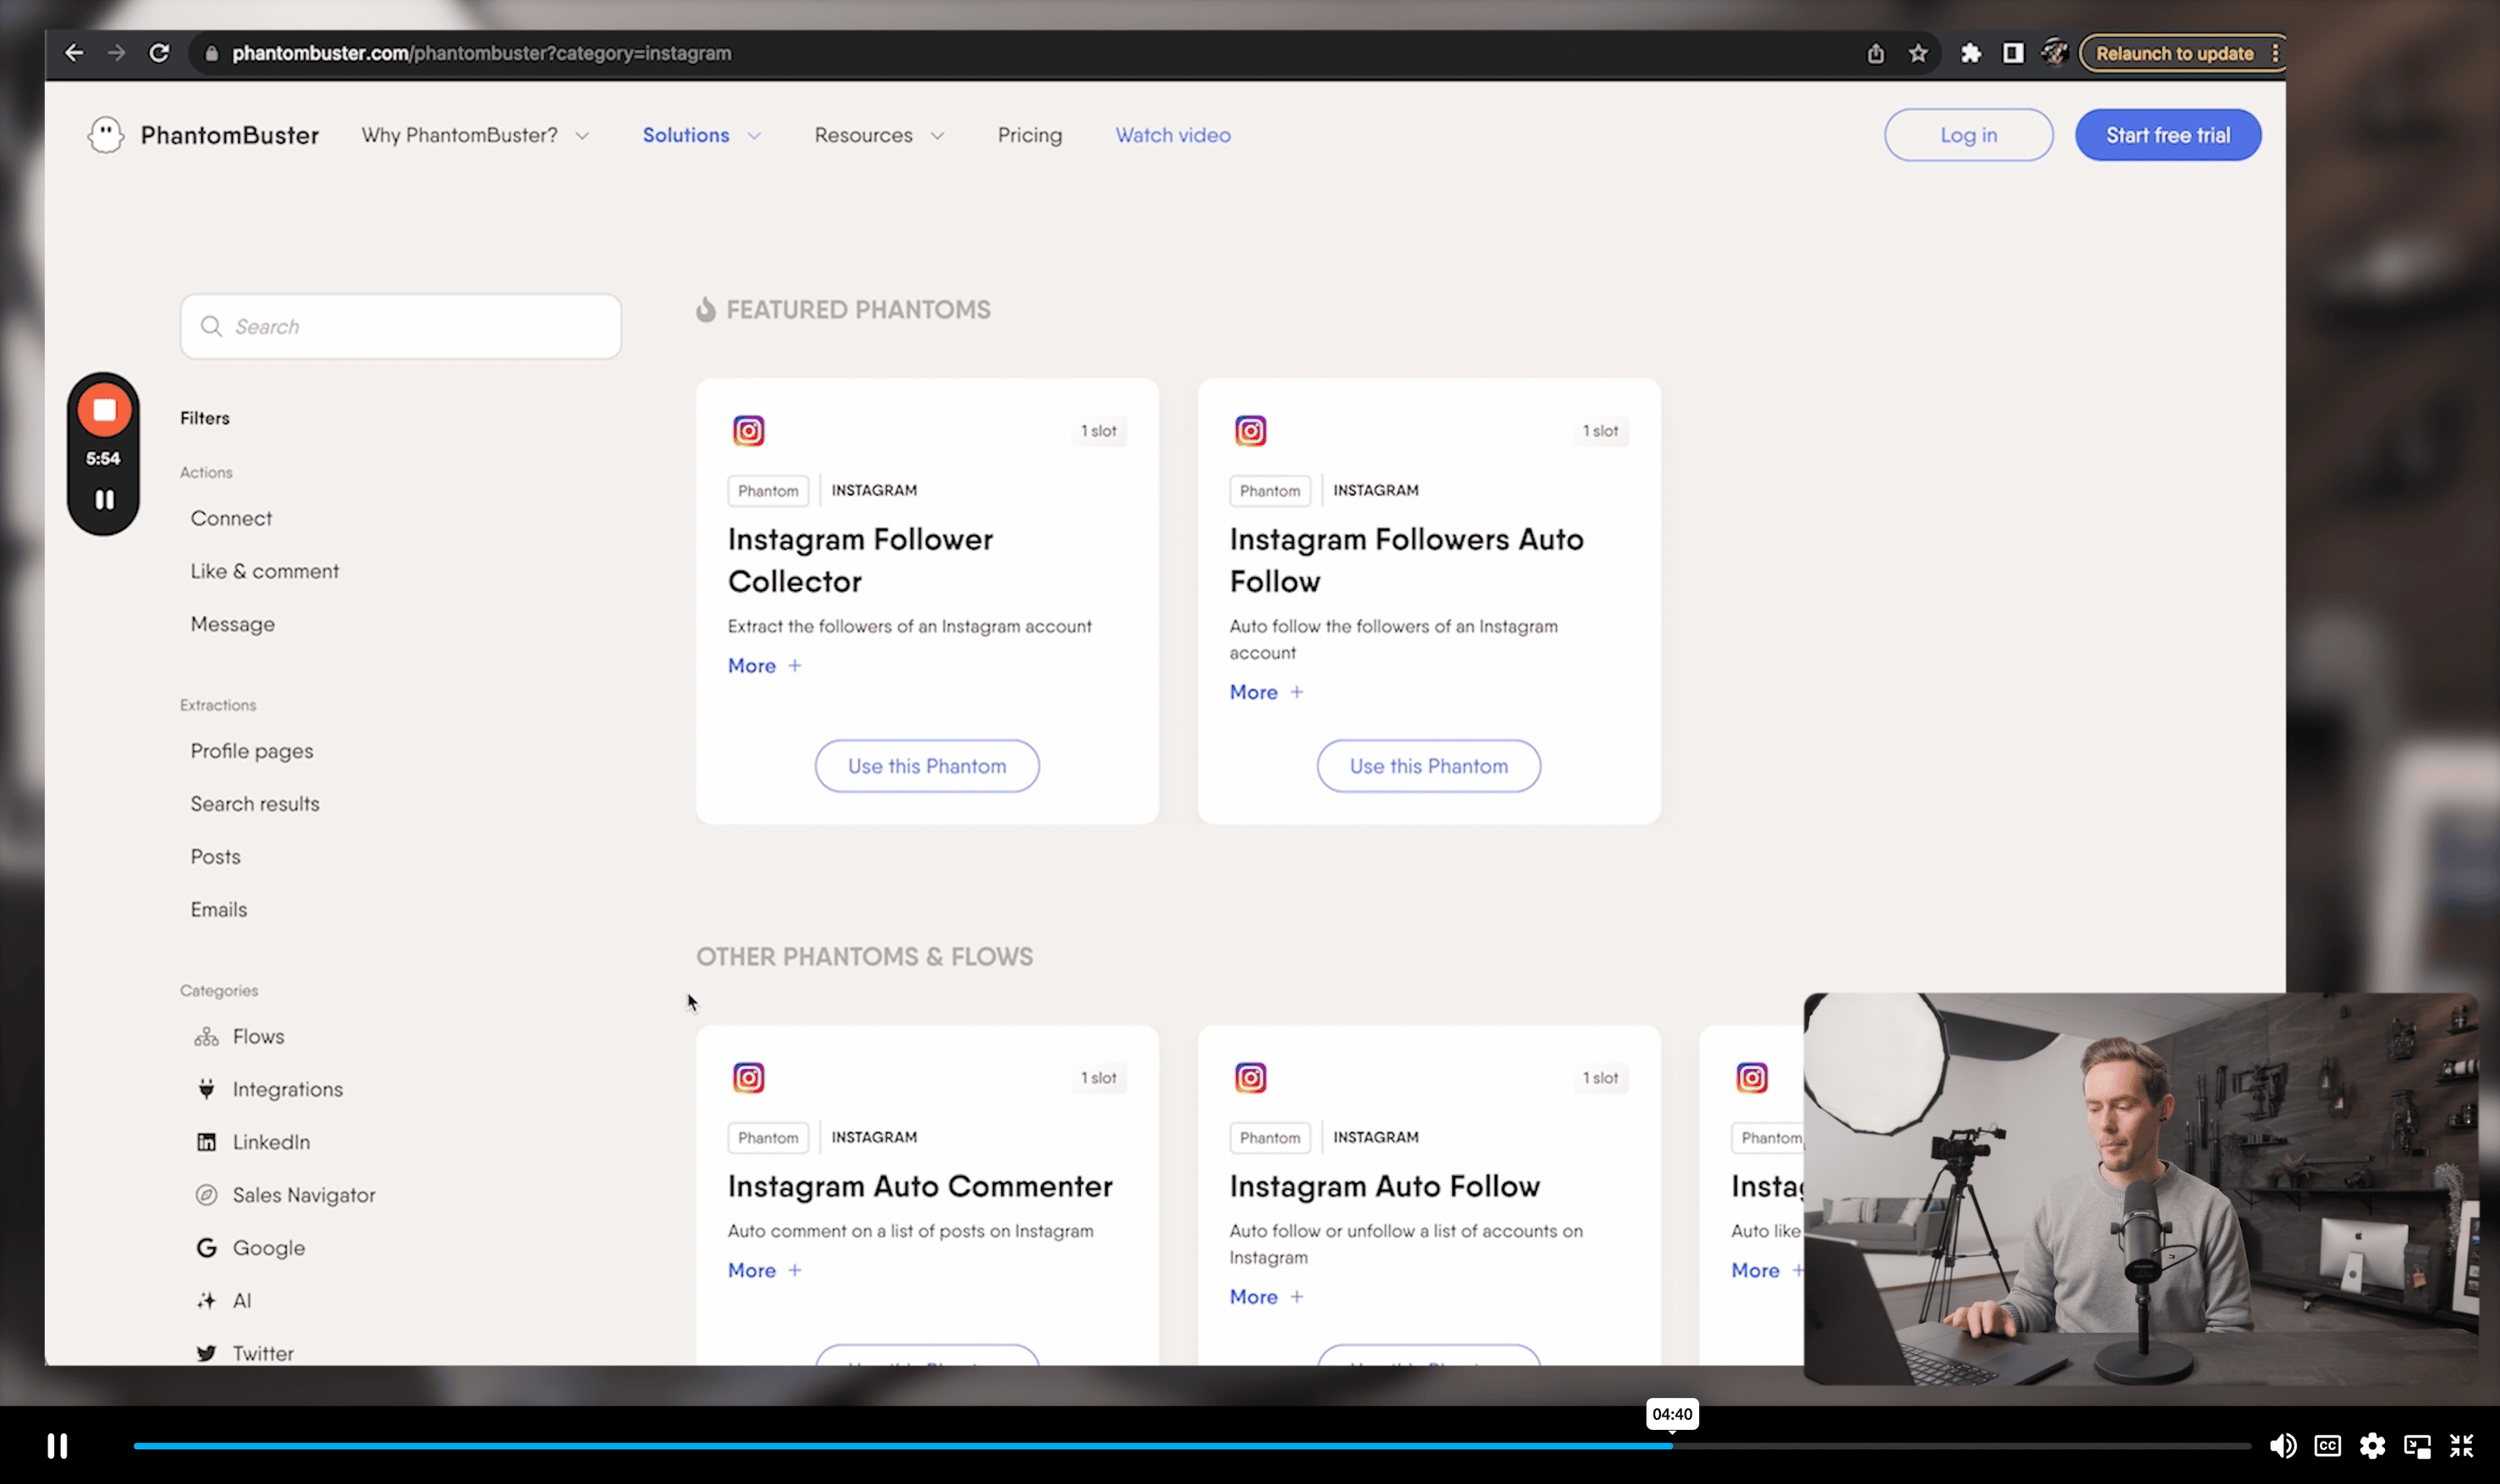Select the Like & comment filter
2500x1484 pixels.
click(265, 571)
